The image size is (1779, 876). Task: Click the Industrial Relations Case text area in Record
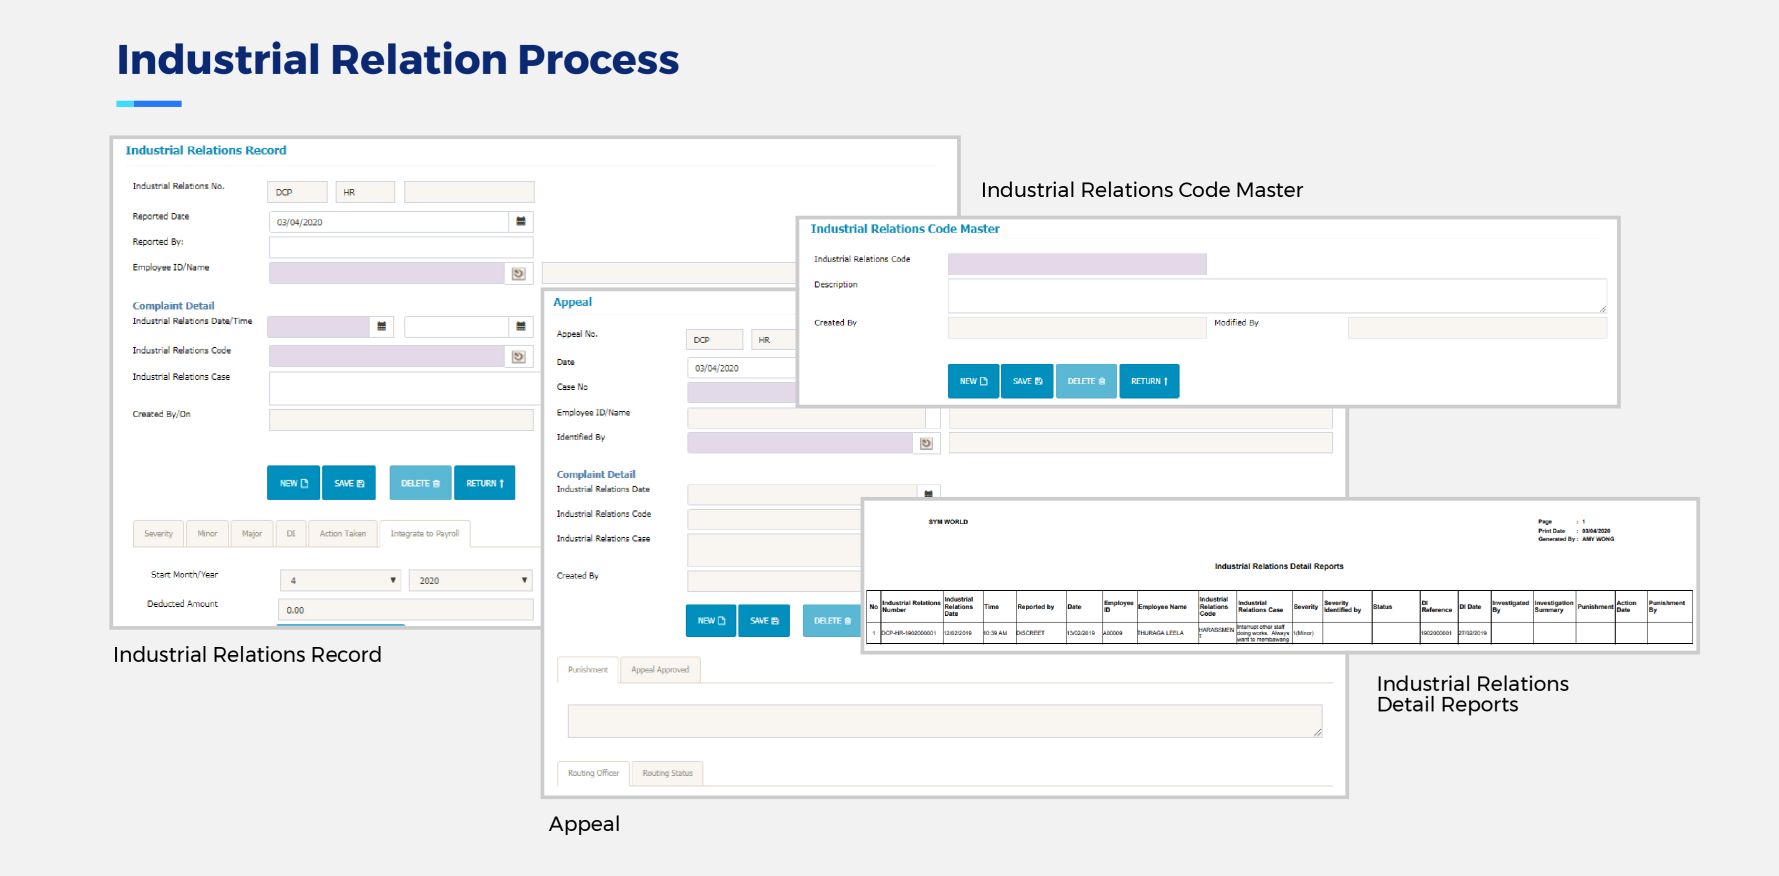point(405,388)
